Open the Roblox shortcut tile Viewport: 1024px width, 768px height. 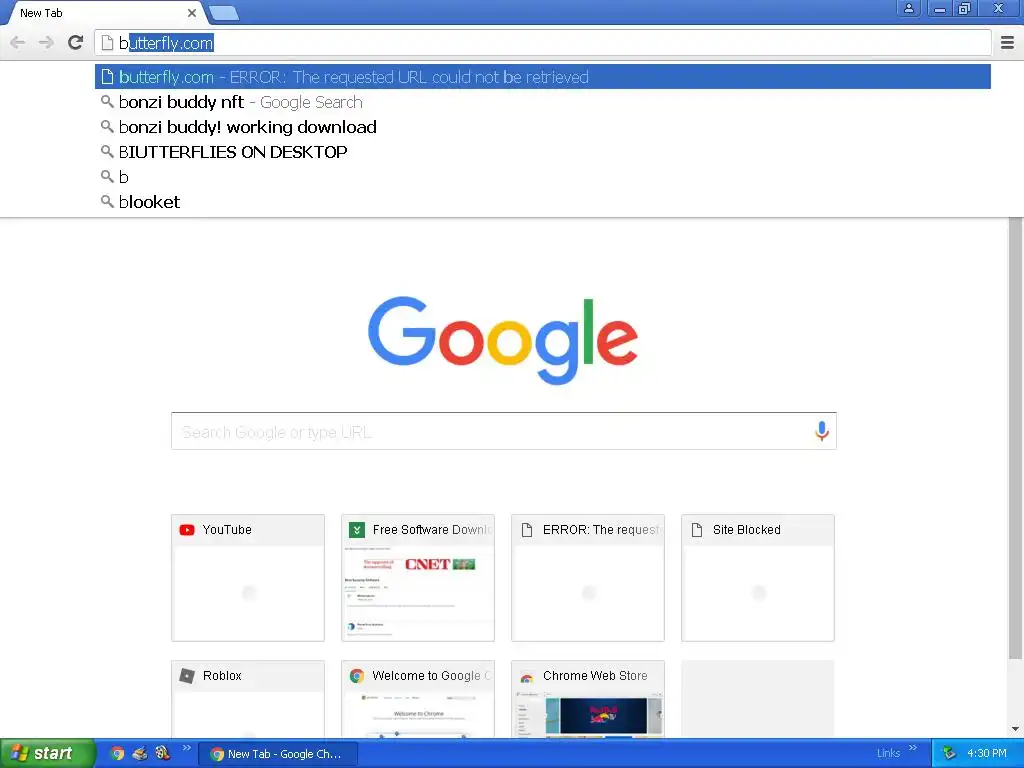[x=248, y=699]
